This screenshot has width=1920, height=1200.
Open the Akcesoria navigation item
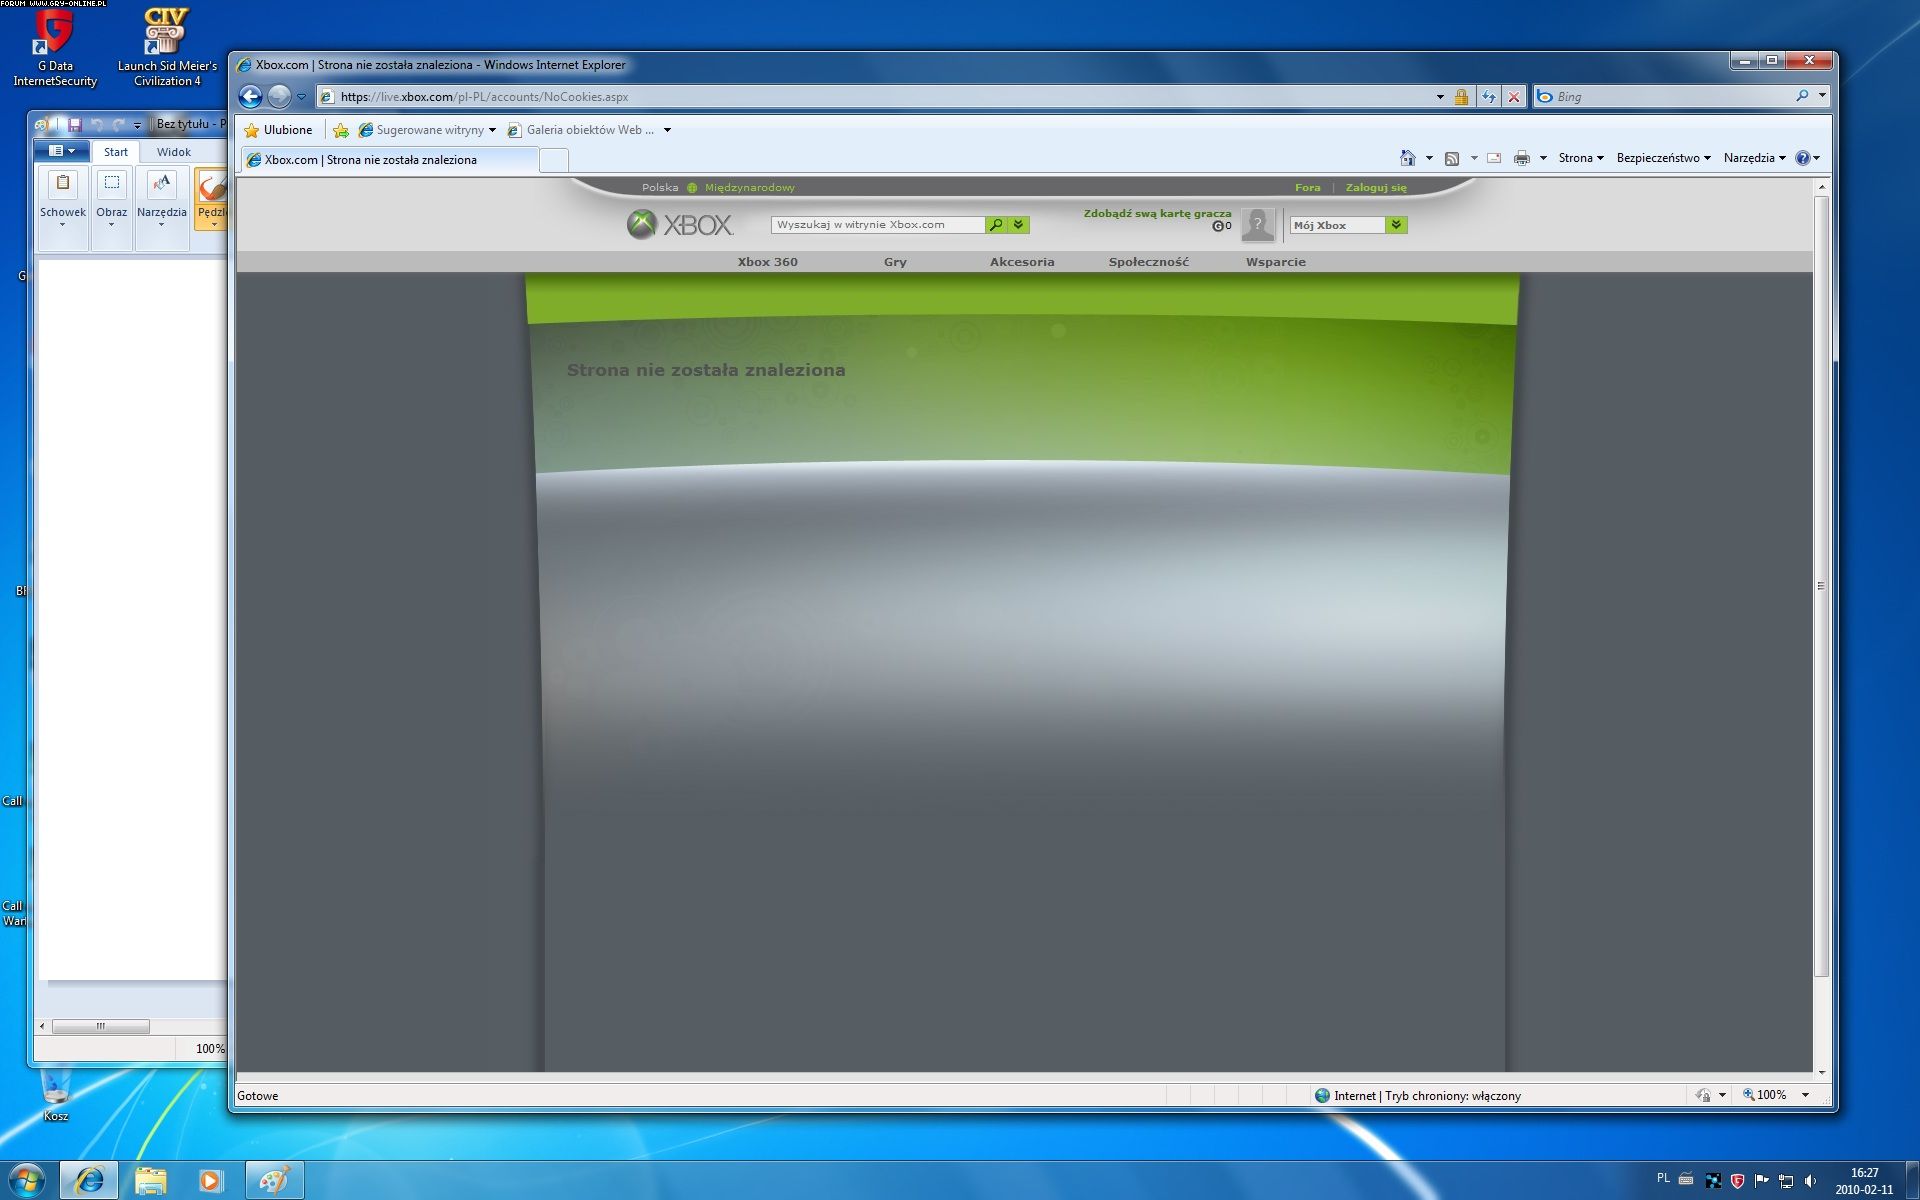pos(1022,262)
